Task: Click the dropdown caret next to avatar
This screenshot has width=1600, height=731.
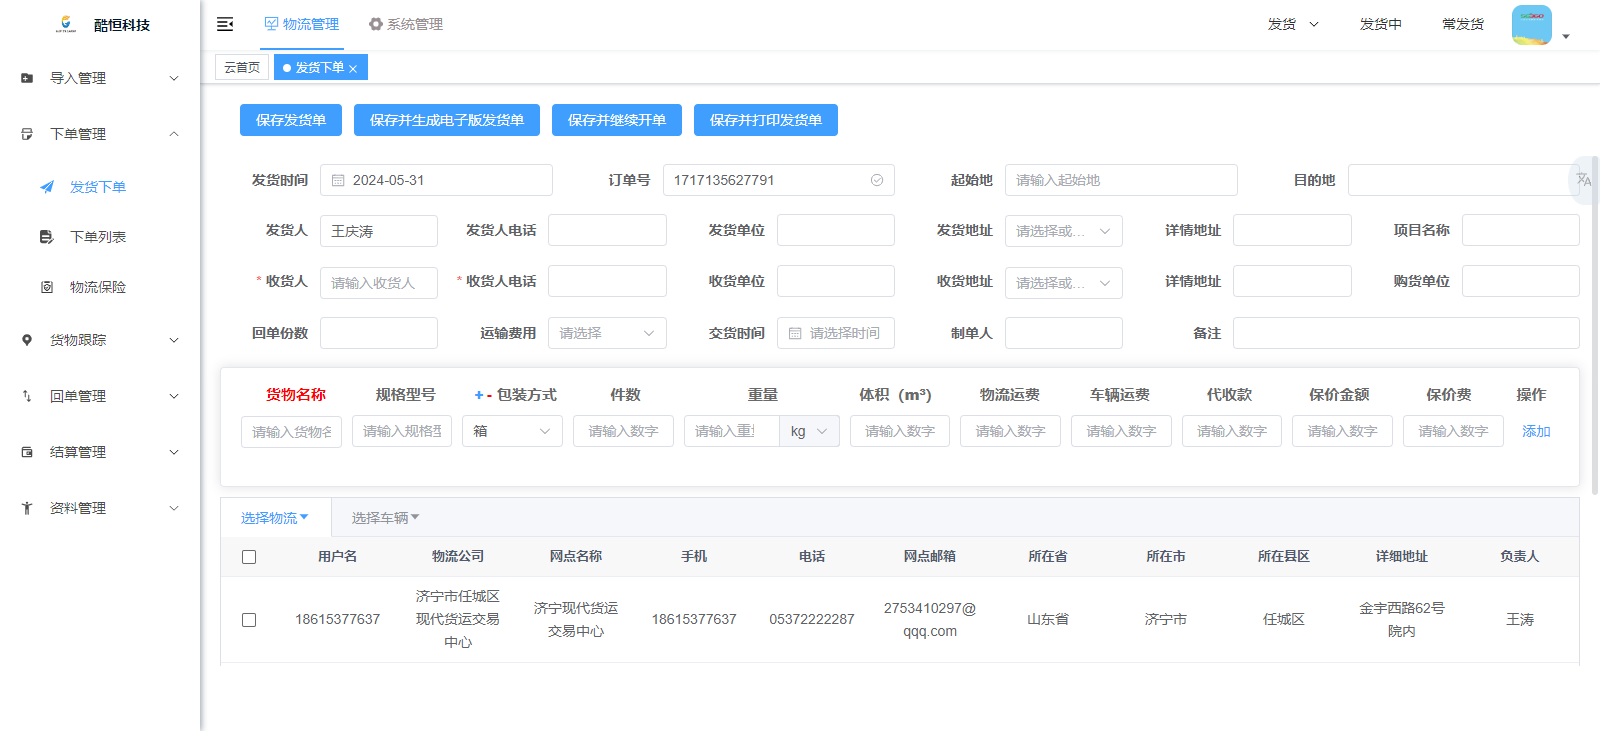Action: pyautogui.click(x=1566, y=36)
